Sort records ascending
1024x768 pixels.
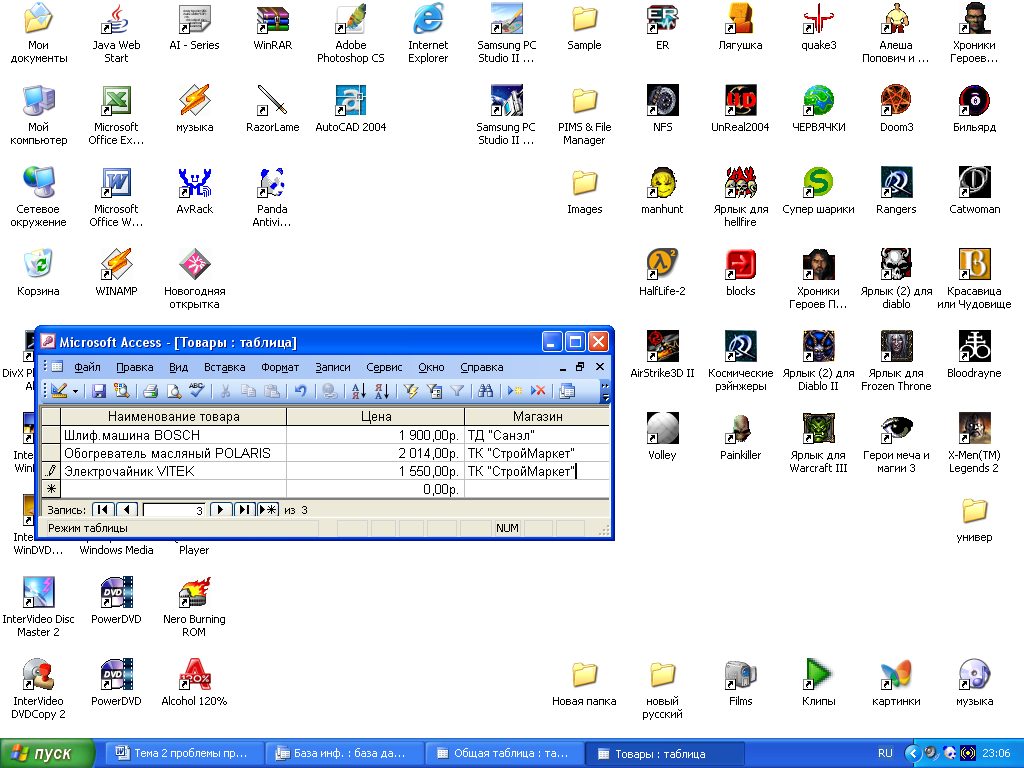pyautogui.click(x=359, y=391)
